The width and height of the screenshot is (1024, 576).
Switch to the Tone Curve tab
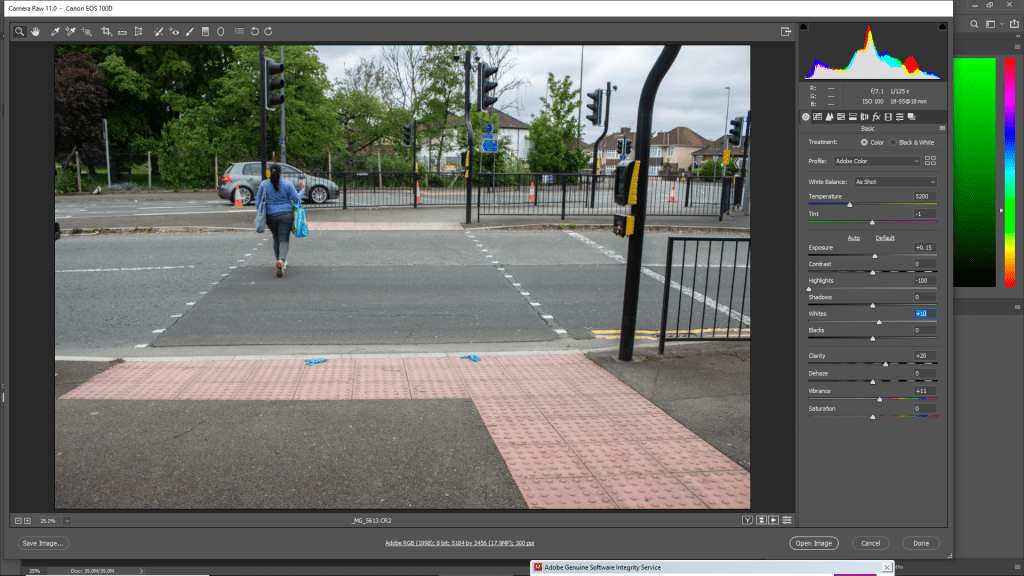[818, 117]
